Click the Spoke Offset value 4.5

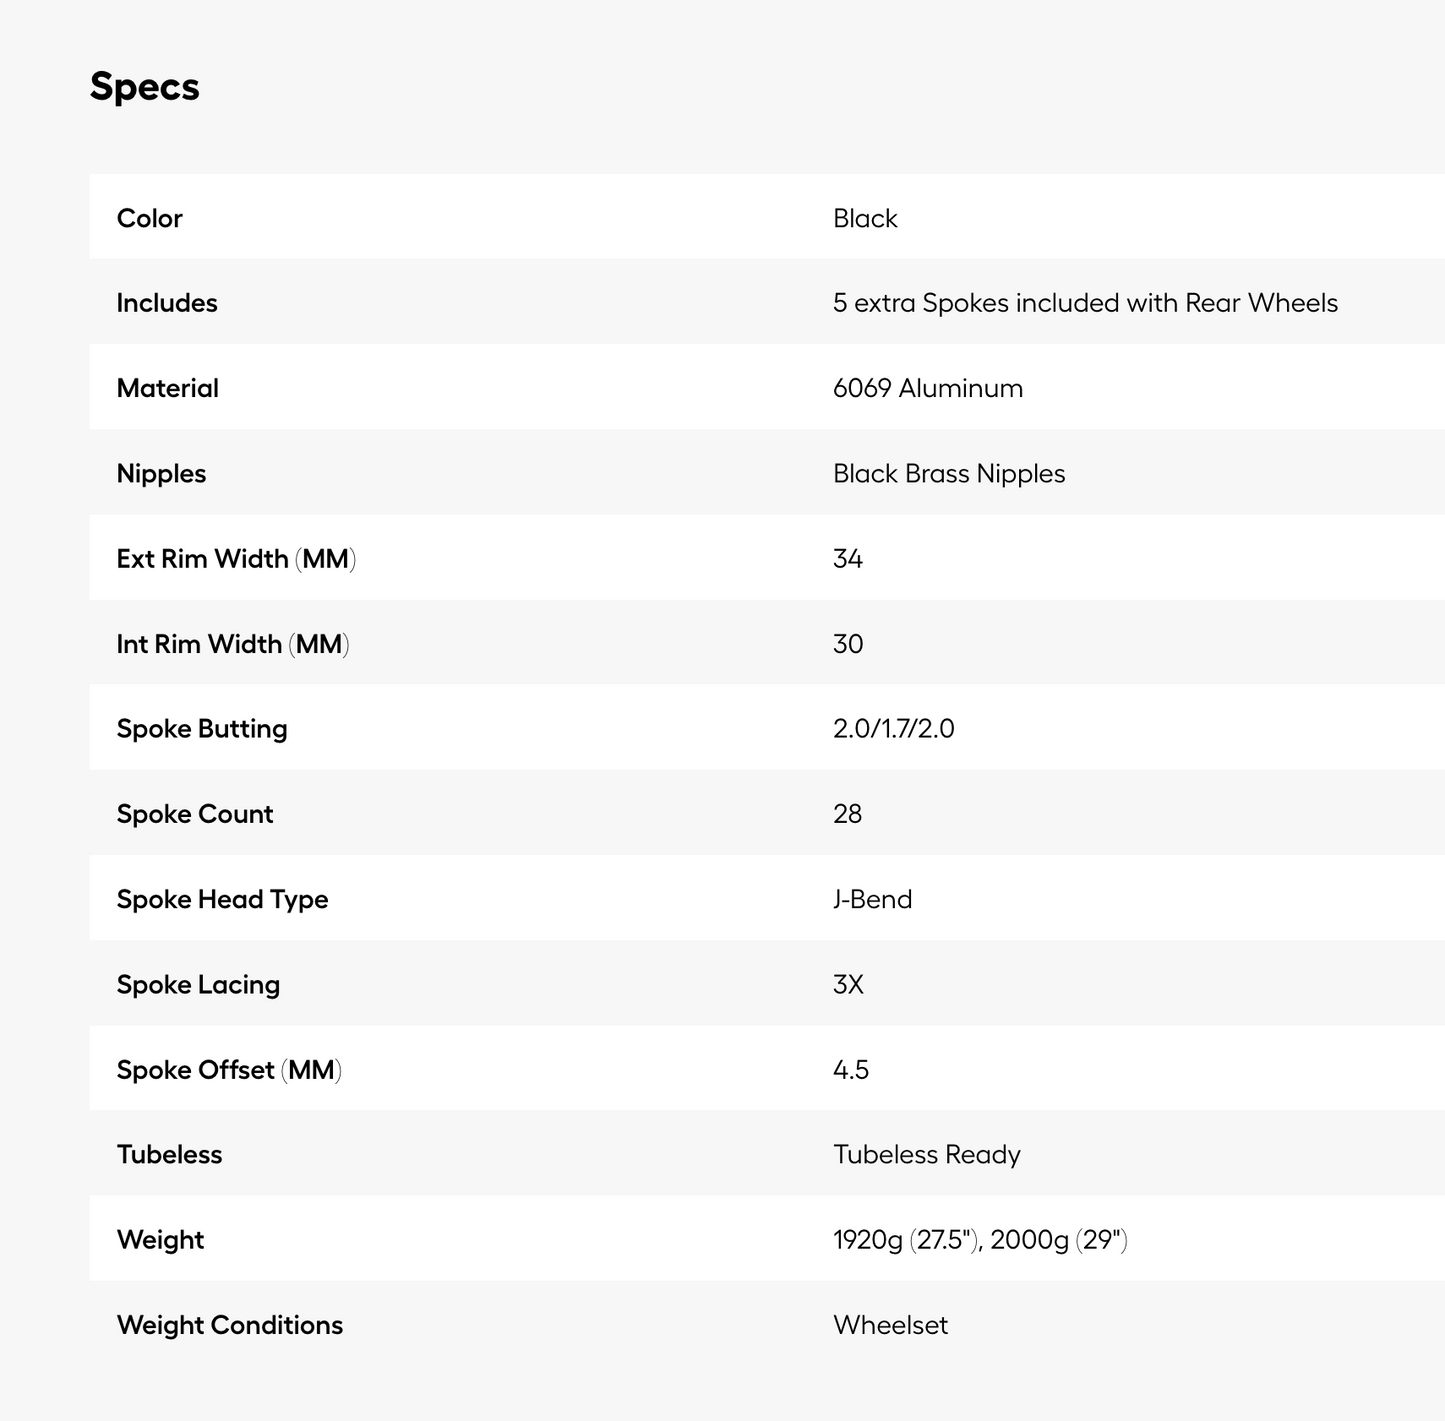tap(851, 1070)
